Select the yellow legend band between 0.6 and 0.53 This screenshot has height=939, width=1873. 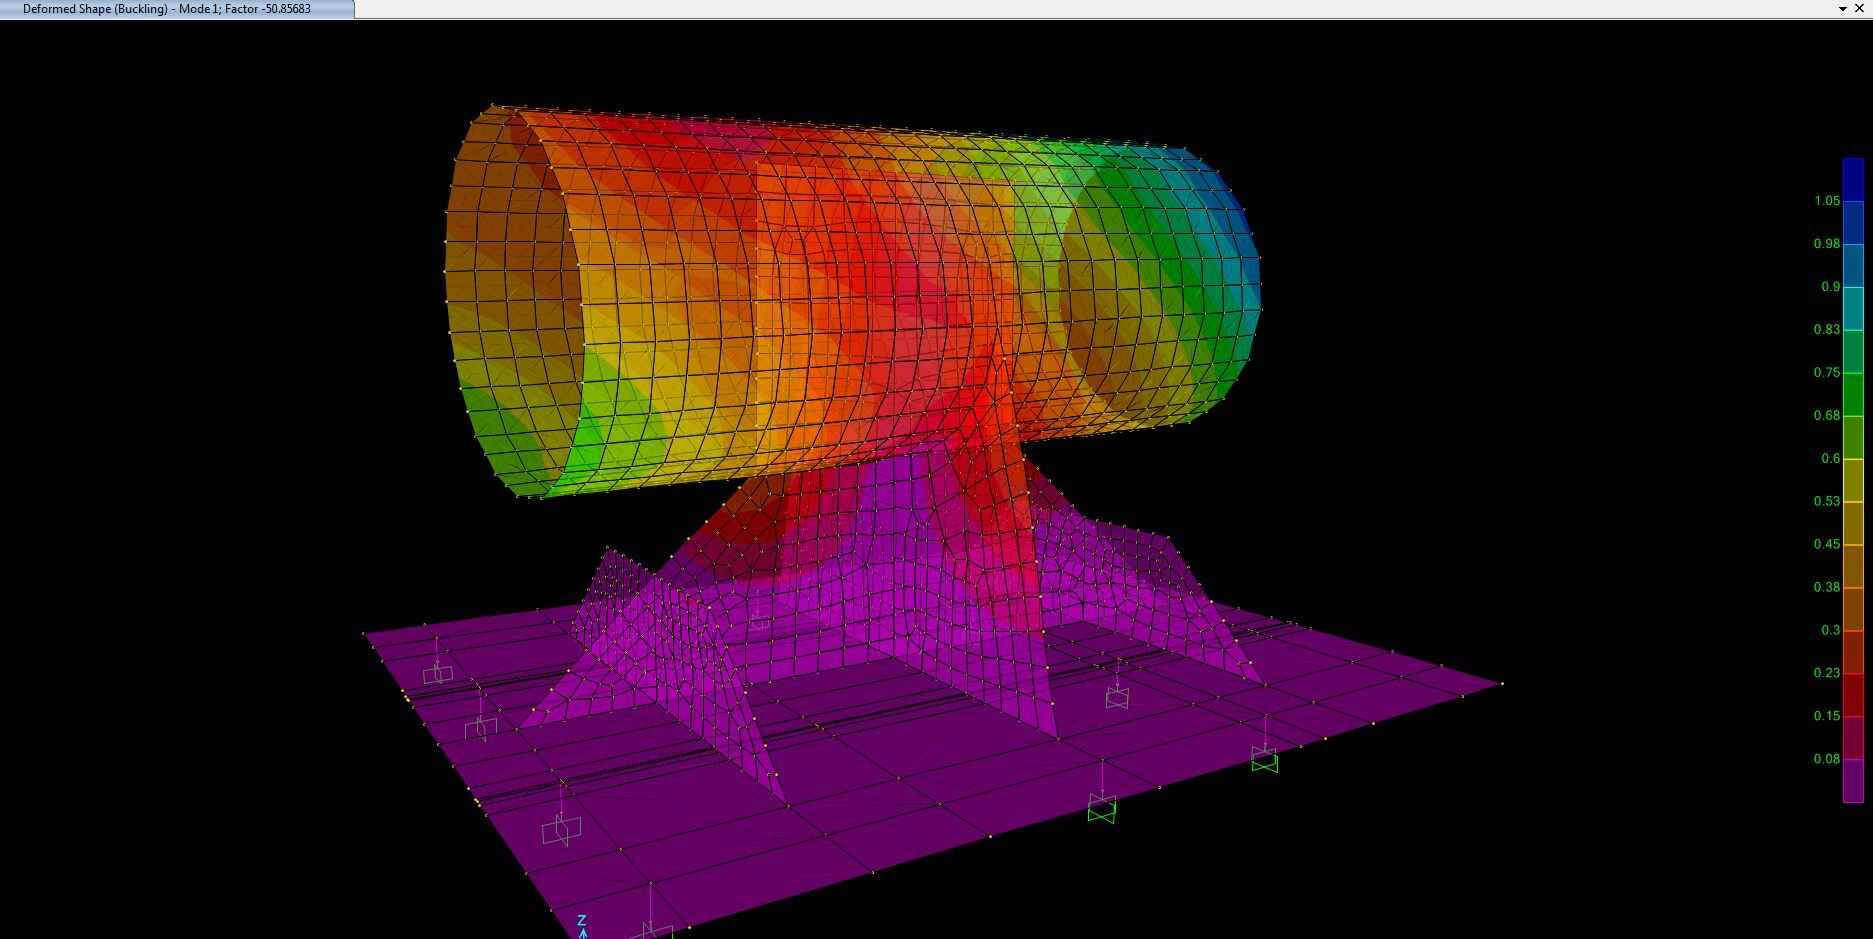point(1852,480)
